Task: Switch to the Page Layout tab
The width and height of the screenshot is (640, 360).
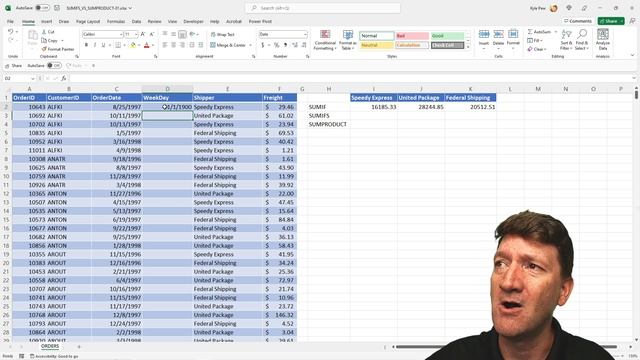Action: point(88,21)
